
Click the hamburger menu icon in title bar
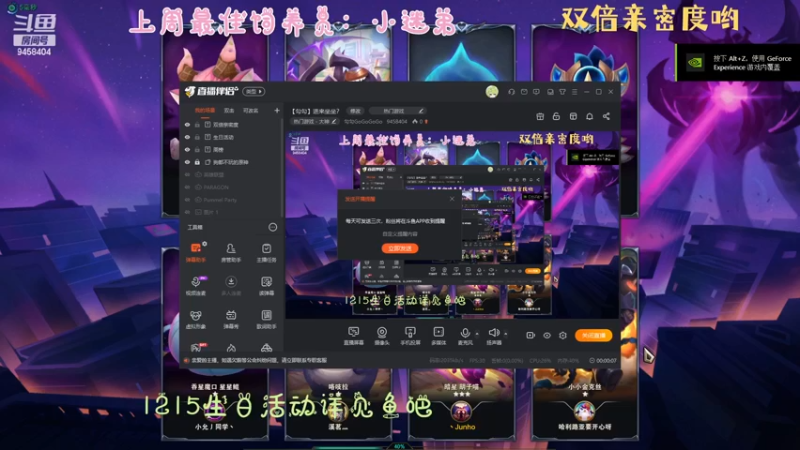(x=574, y=92)
